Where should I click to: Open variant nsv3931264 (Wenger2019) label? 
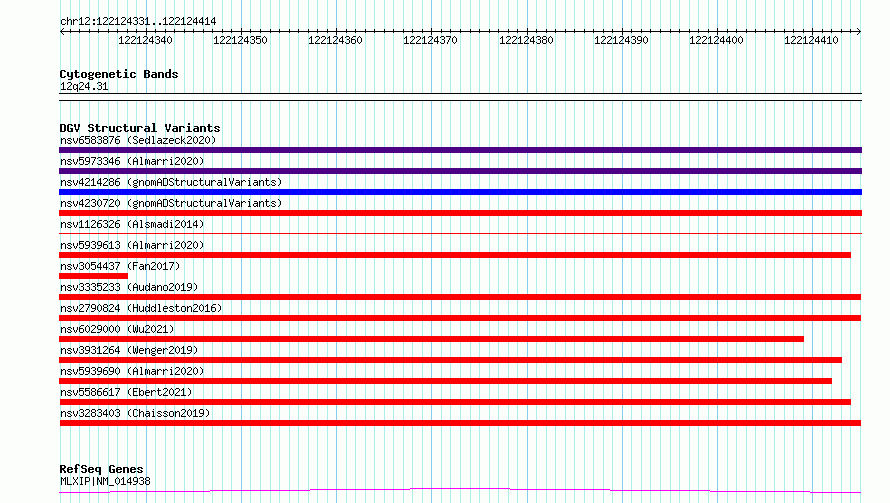click(129, 350)
